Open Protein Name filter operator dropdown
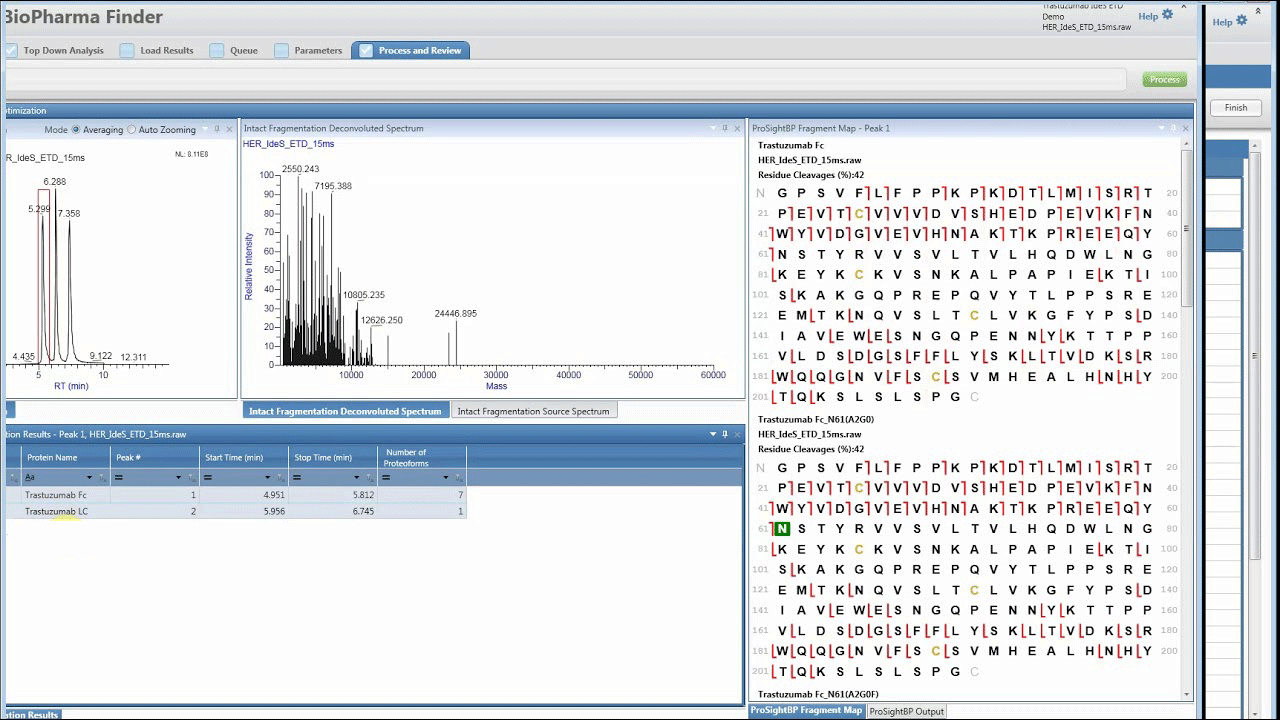Viewport: 1280px width, 720px height. coord(89,478)
